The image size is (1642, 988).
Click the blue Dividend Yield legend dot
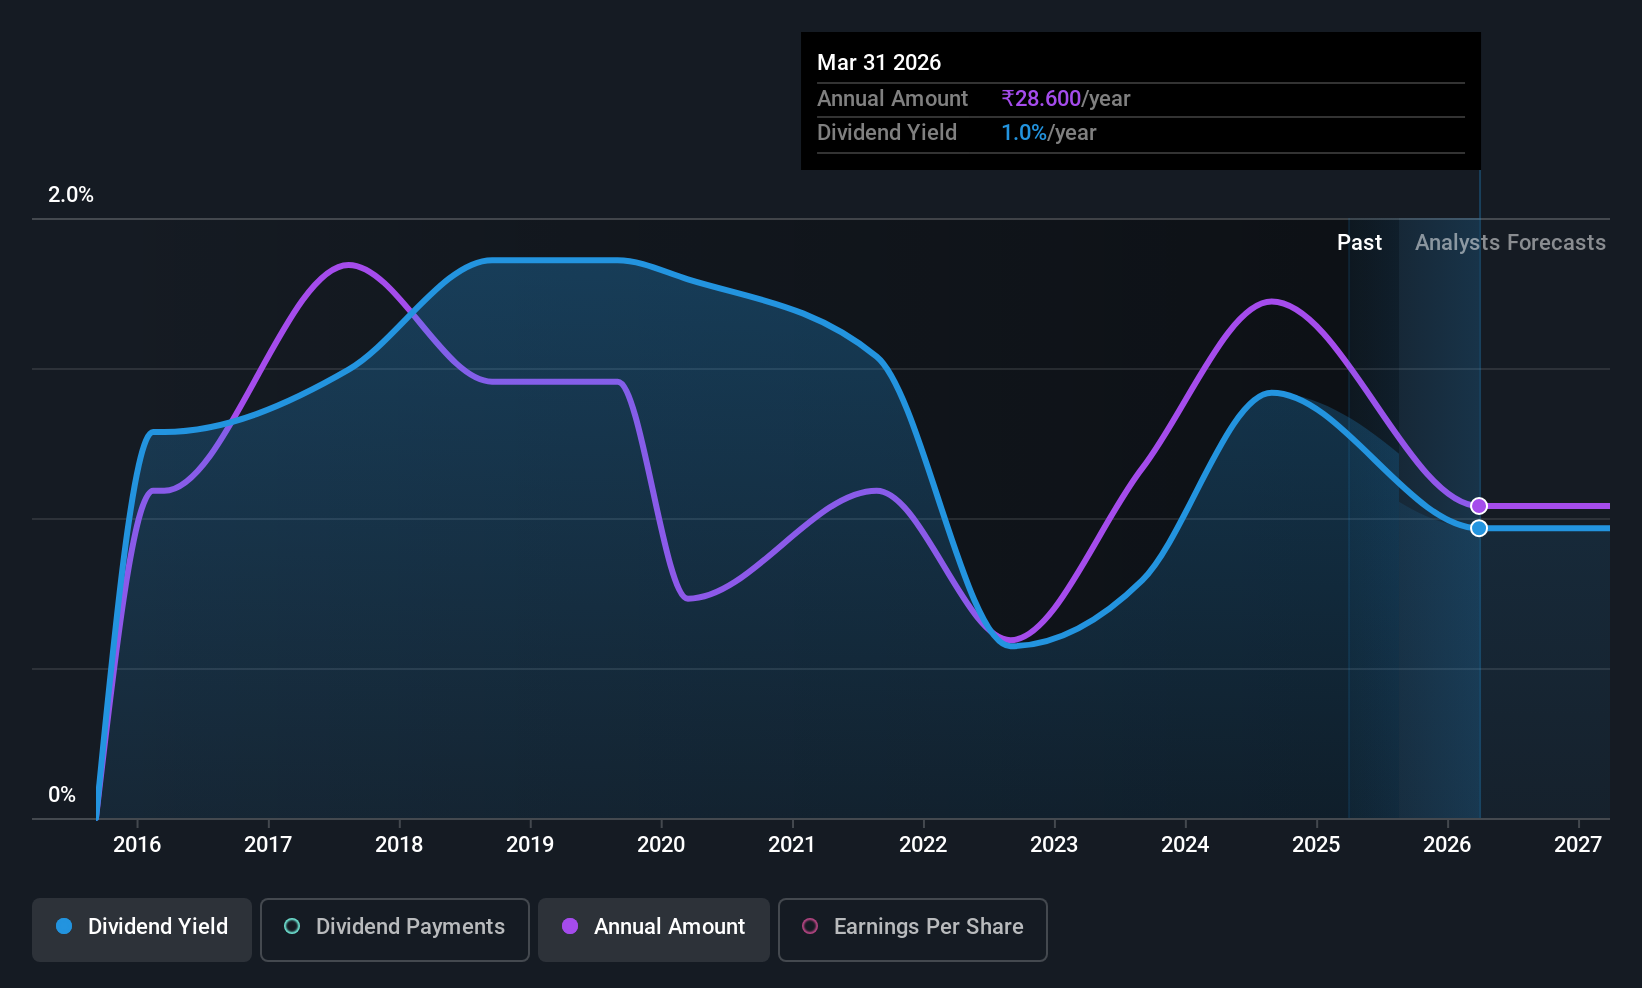point(64,926)
